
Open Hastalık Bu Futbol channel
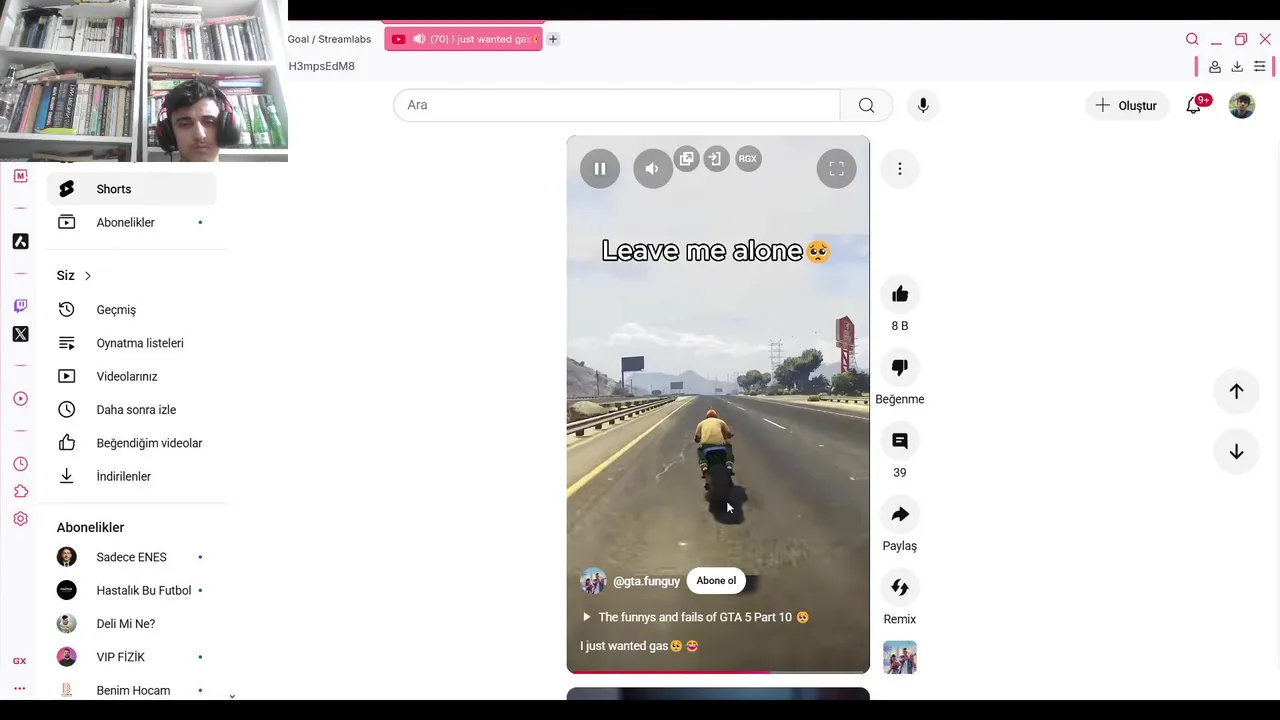click(131, 590)
